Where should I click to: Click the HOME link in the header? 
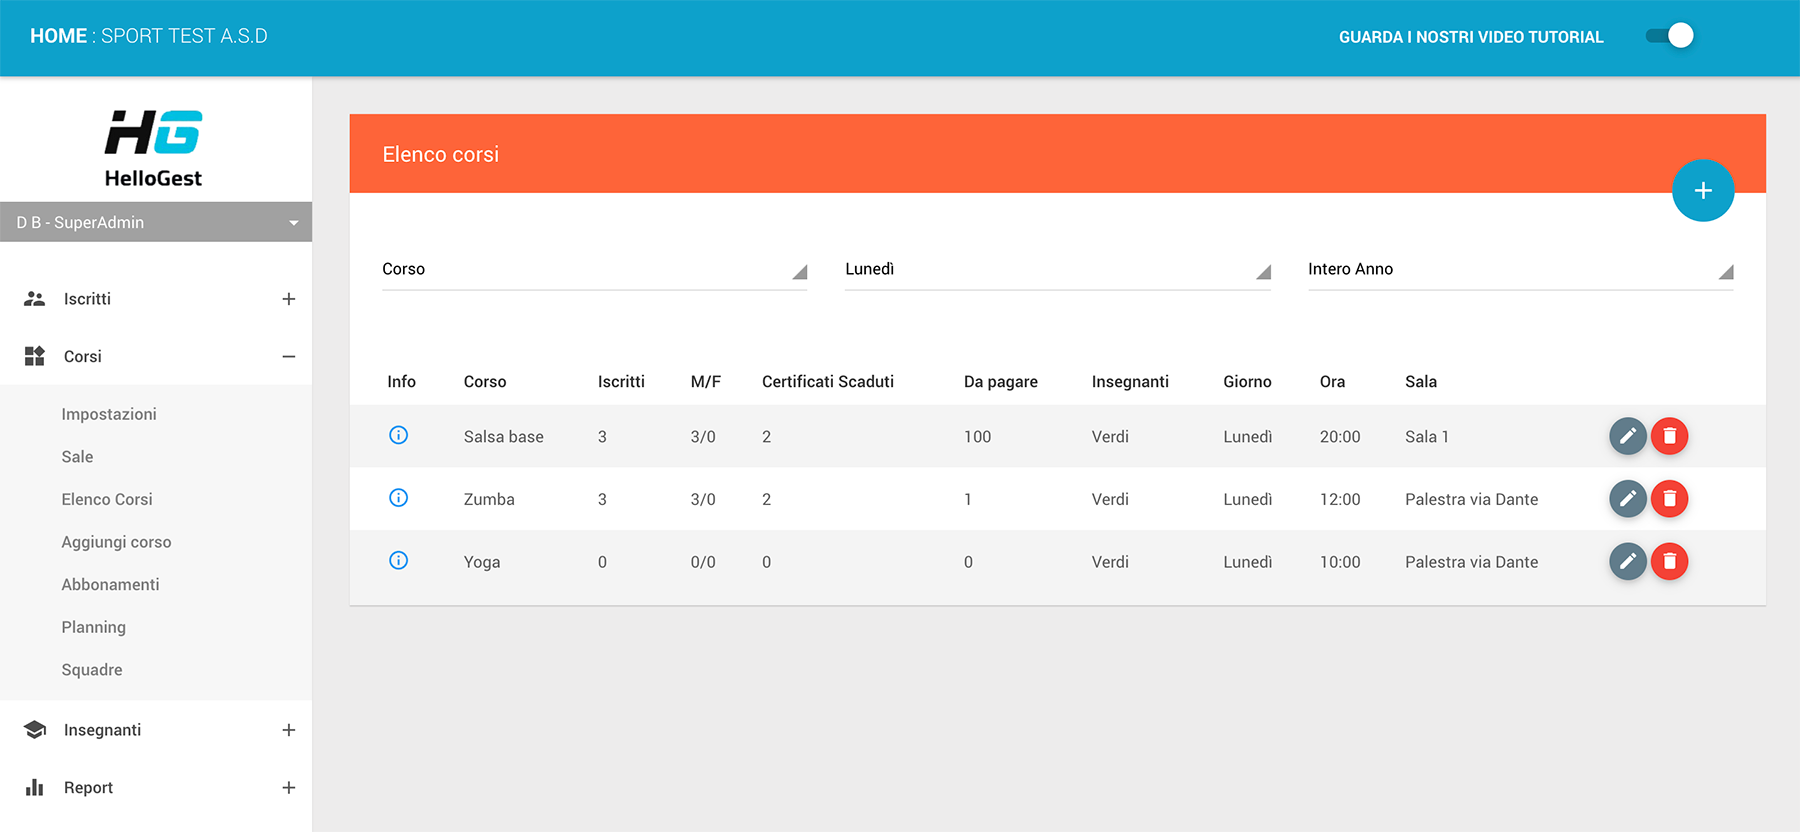click(58, 36)
